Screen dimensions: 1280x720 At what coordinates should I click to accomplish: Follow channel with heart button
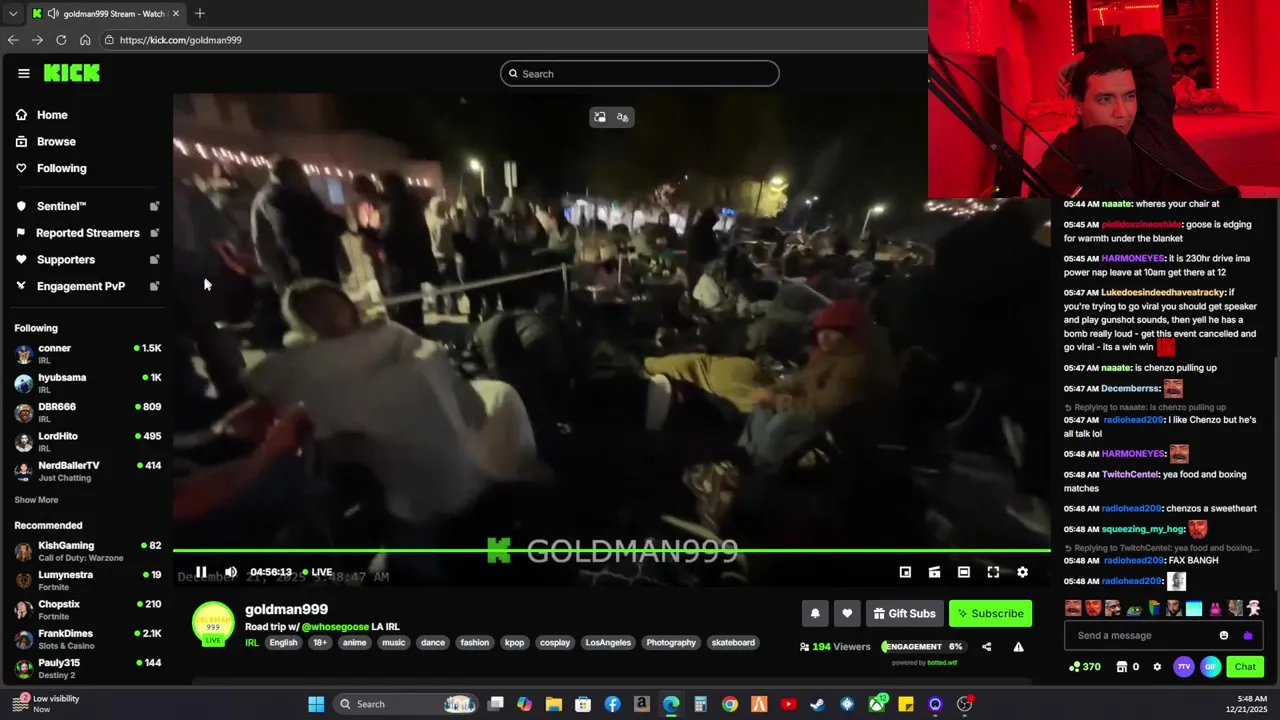pos(847,613)
